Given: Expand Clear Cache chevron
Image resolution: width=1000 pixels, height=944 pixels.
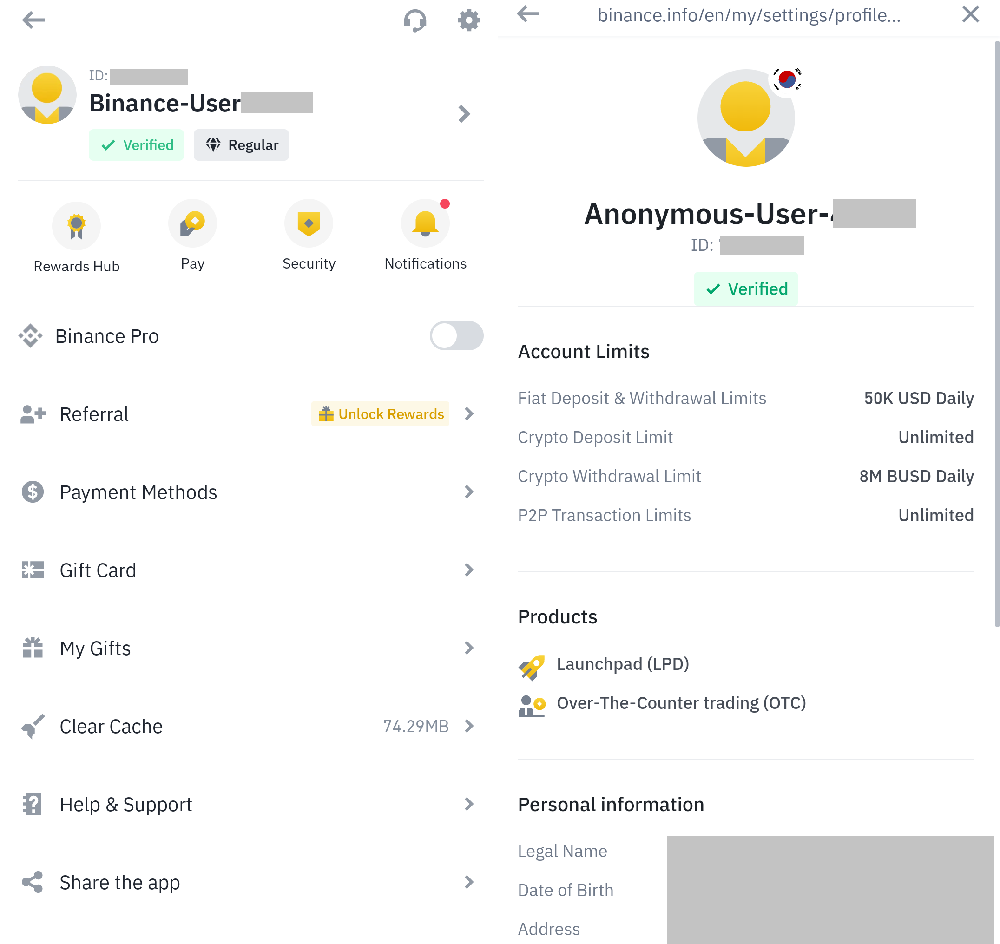Looking at the screenshot, I should (469, 726).
